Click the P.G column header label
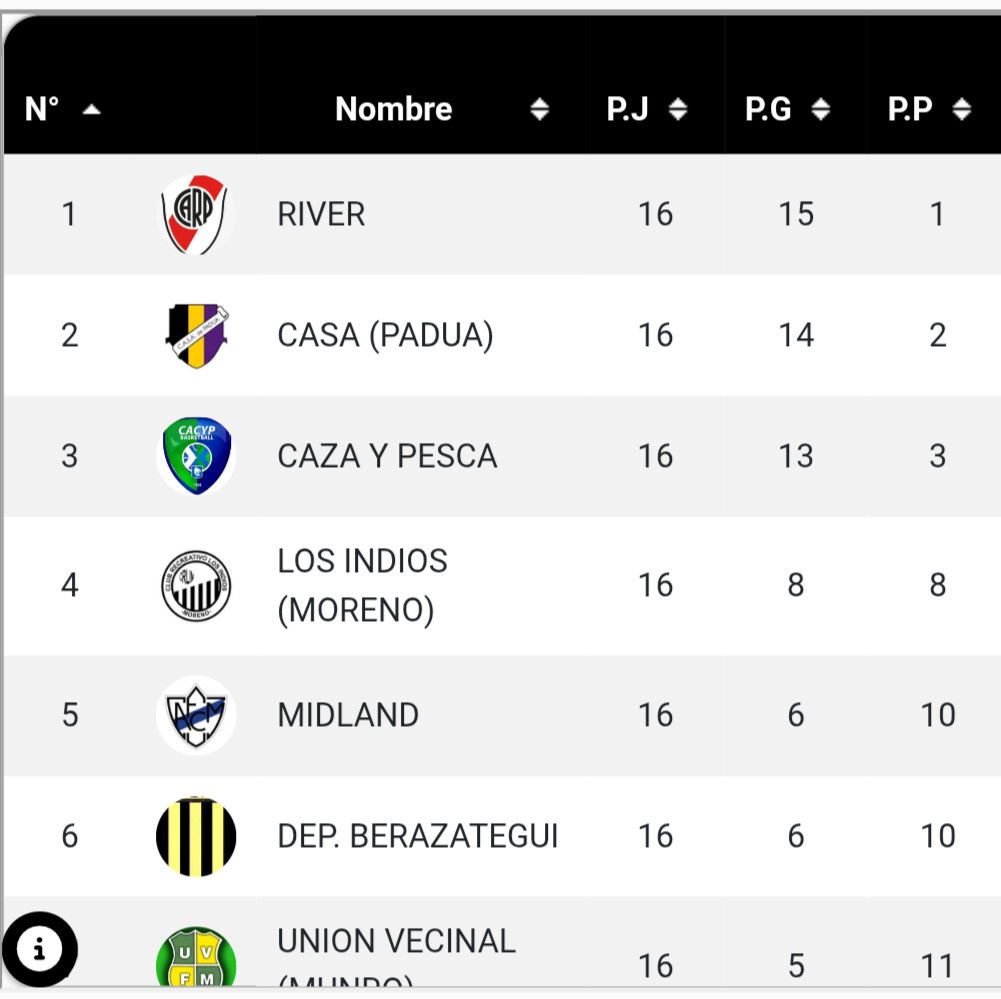The height and width of the screenshot is (999, 1001). click(768, 109)
